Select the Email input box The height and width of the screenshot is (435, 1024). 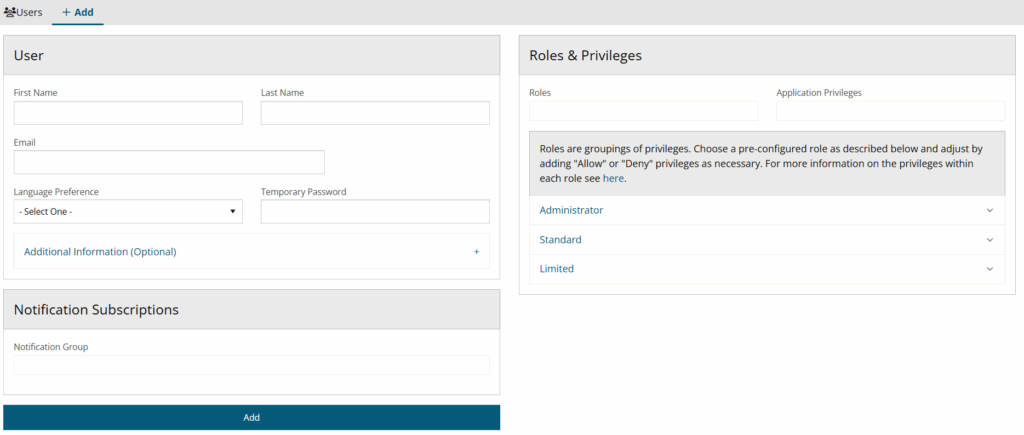[169, 162]
